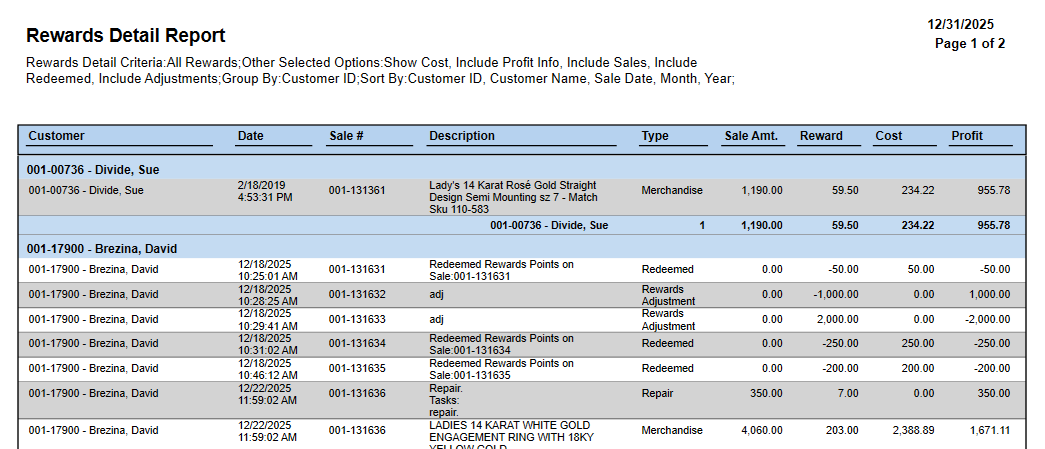This screenshot has height=449, width=1045.
Task: Click the Date column header
Action: click(x=250, y=136)
